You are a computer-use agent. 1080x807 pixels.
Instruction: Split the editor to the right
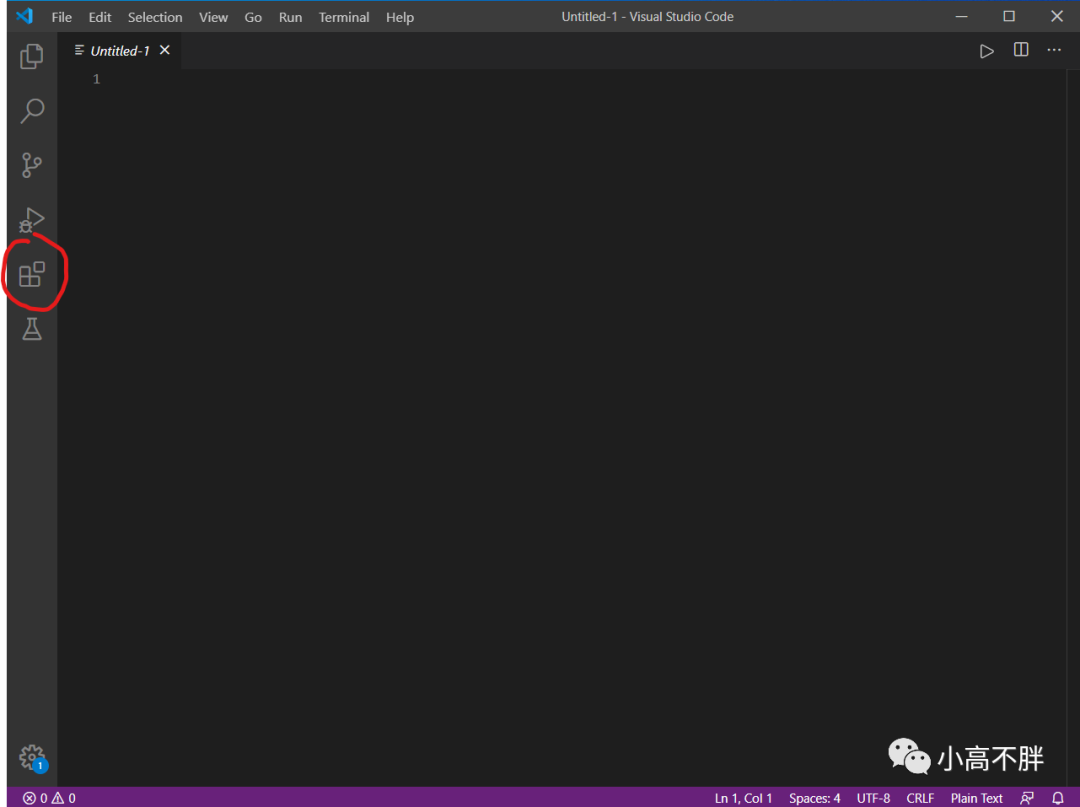pyautogui.click(x=1021, y=50)
